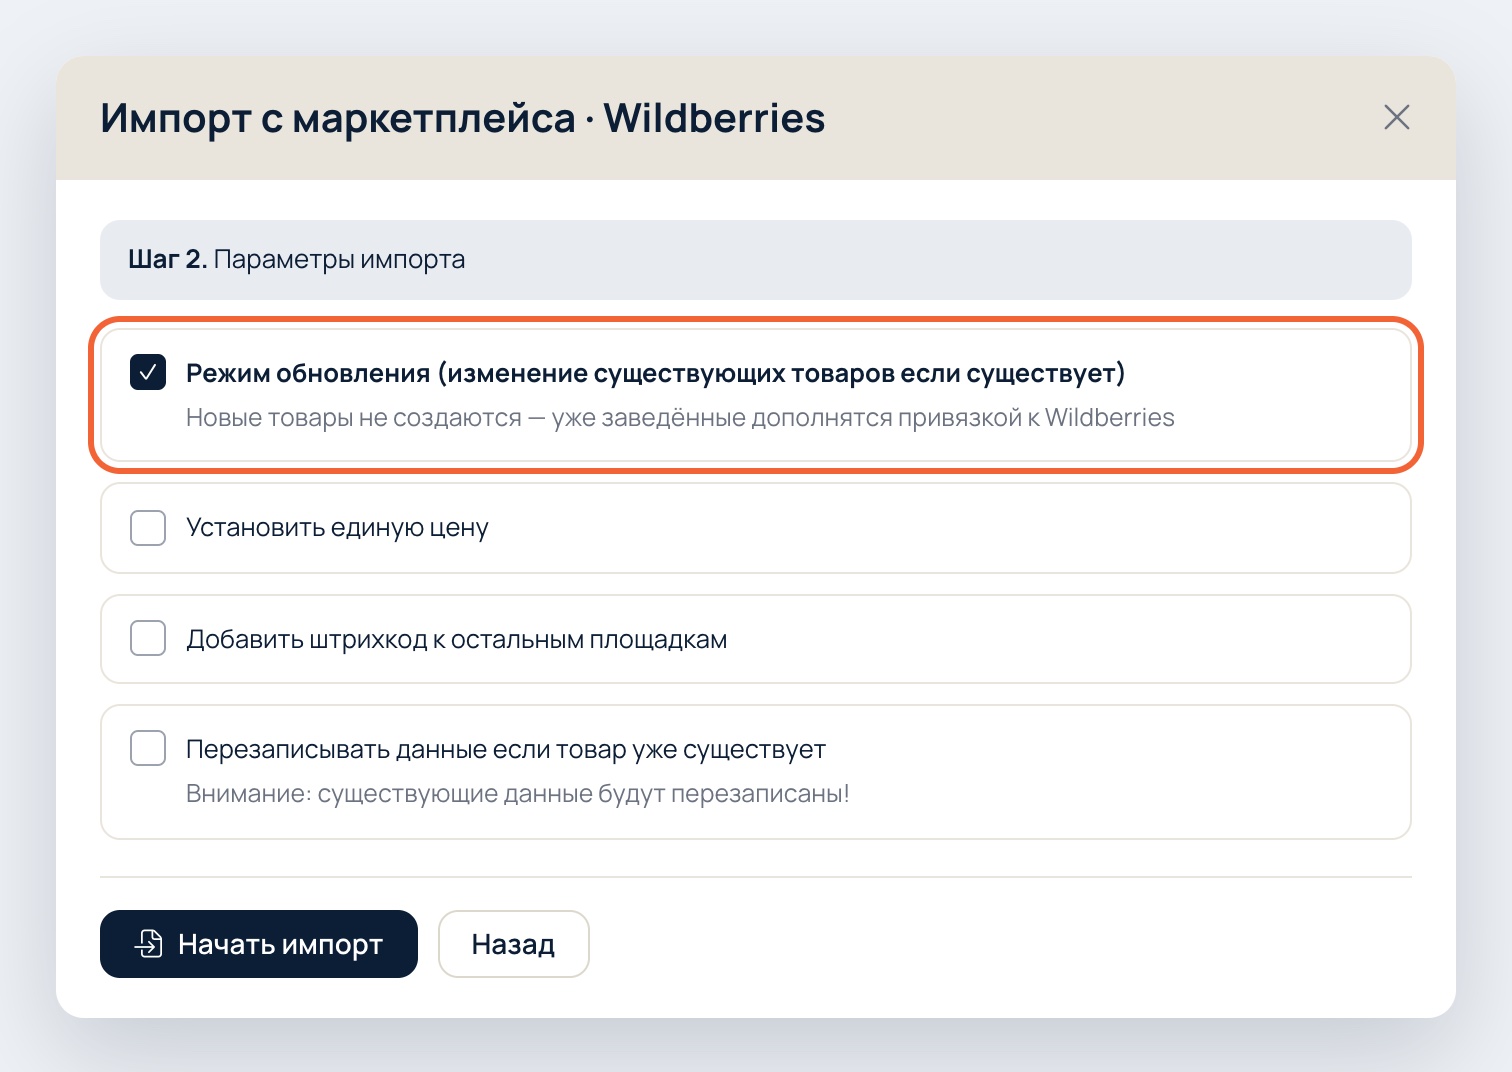
Task: Click the Импорт с маркетплейса · Wildberries title
Action: (463, 118)
